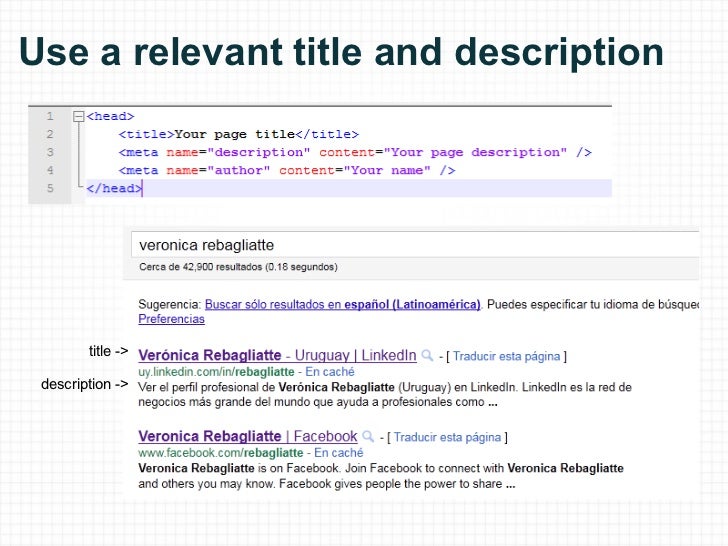Open Buscar sólo resultados en español link

342,305
